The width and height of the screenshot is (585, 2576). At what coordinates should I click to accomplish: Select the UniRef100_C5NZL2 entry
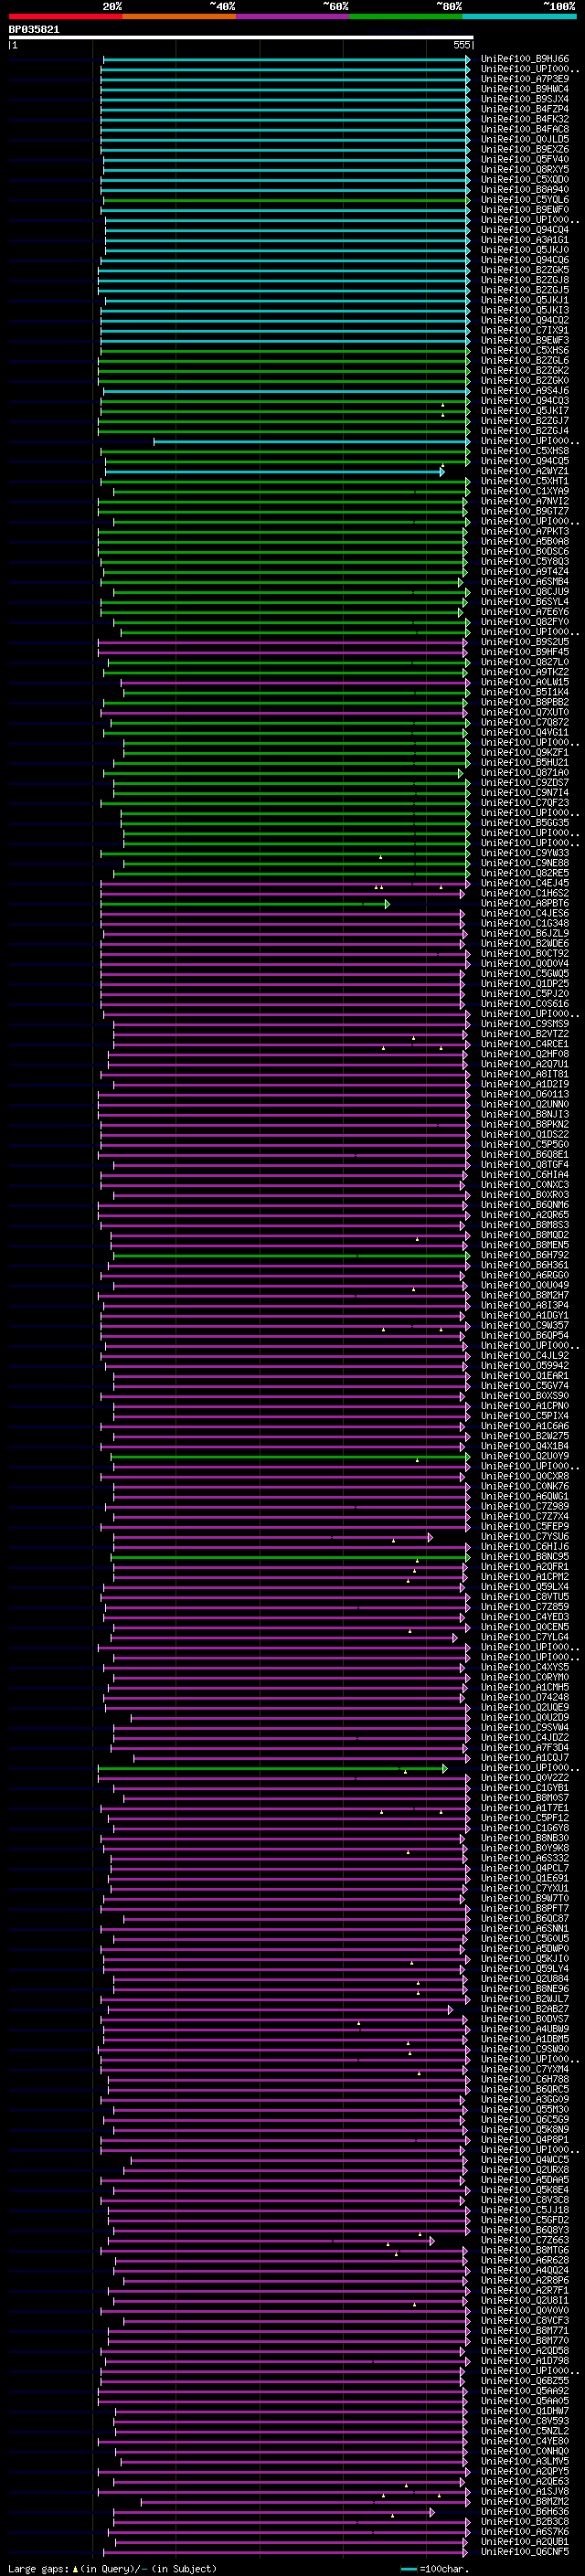525,2431
